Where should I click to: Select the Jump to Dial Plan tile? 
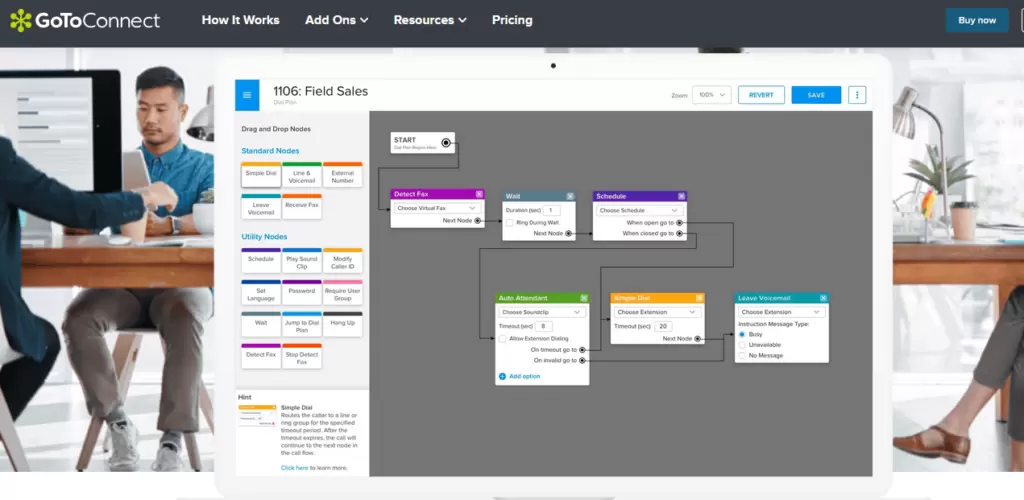302,324
